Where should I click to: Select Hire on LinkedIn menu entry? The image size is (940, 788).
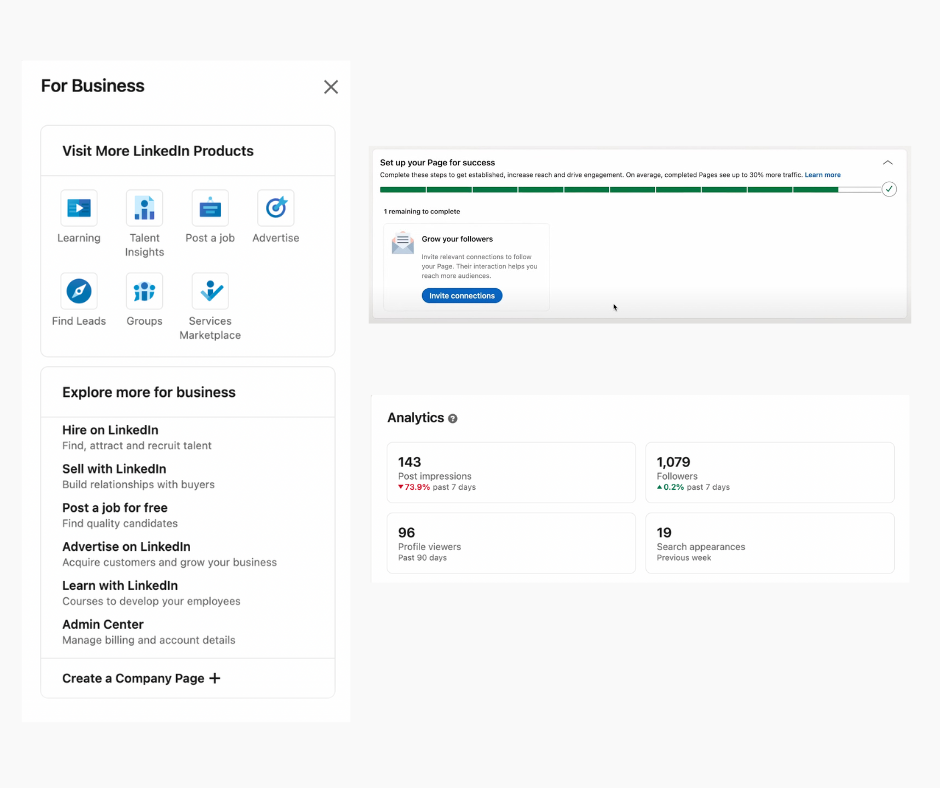pyautogui.click(x=110, y=430)
